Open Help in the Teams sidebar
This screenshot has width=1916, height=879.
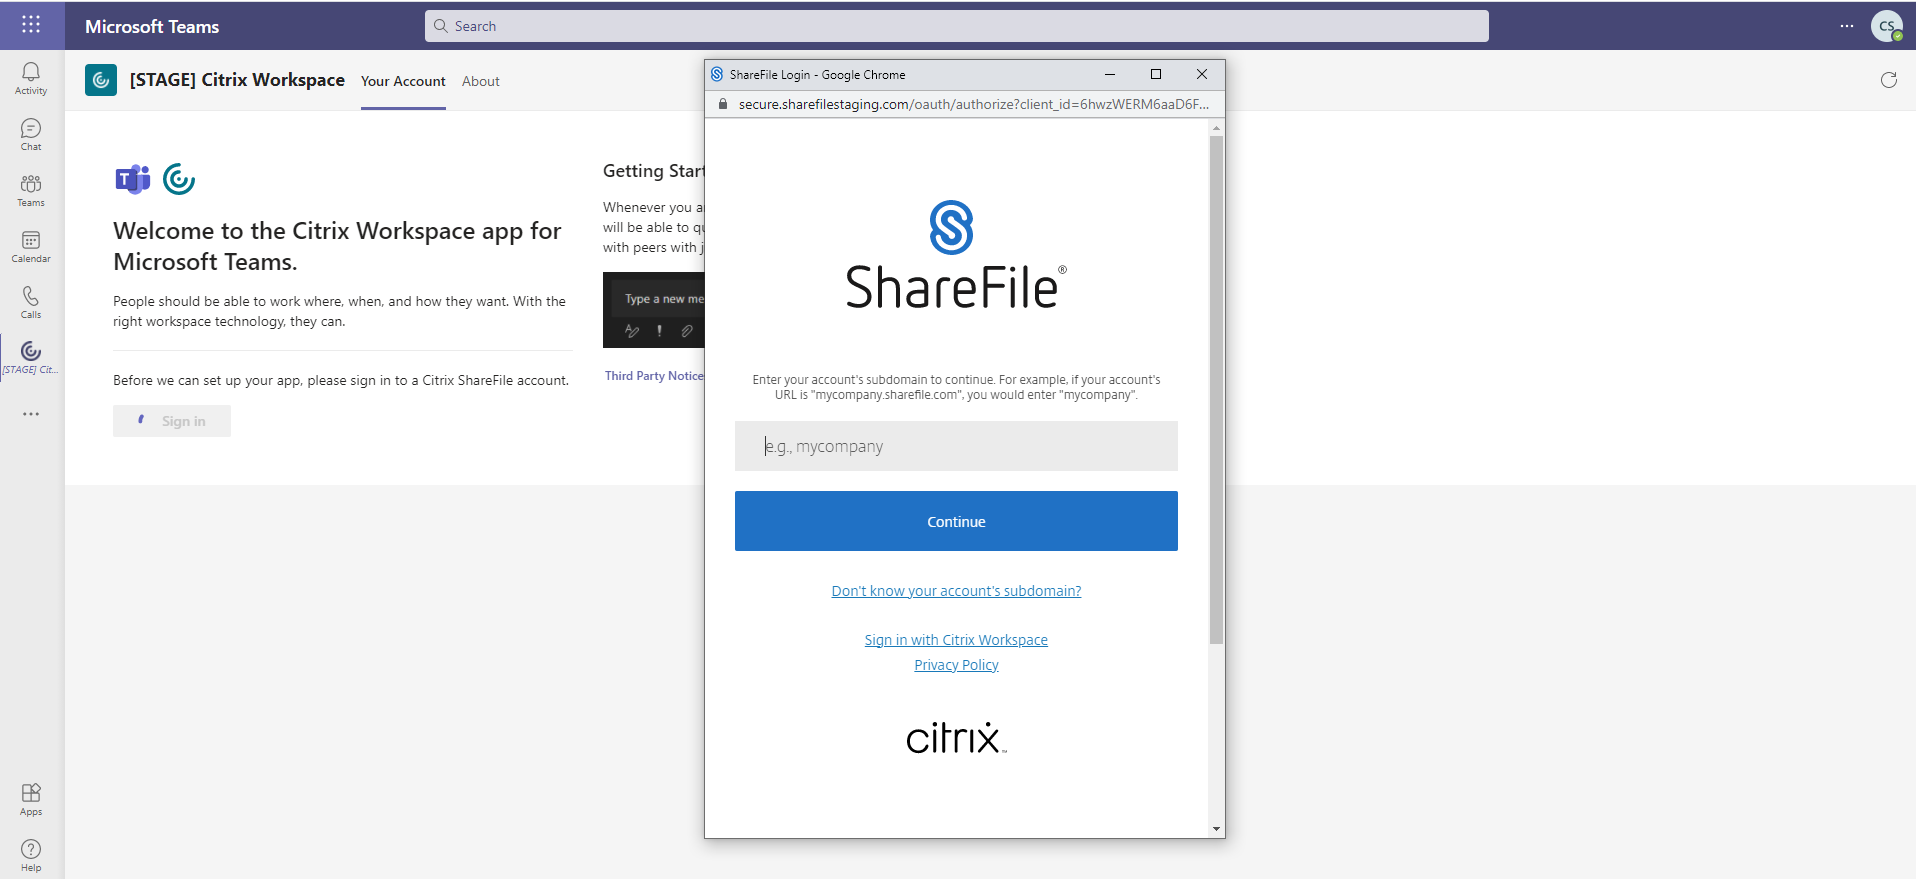tap(31, 855)
